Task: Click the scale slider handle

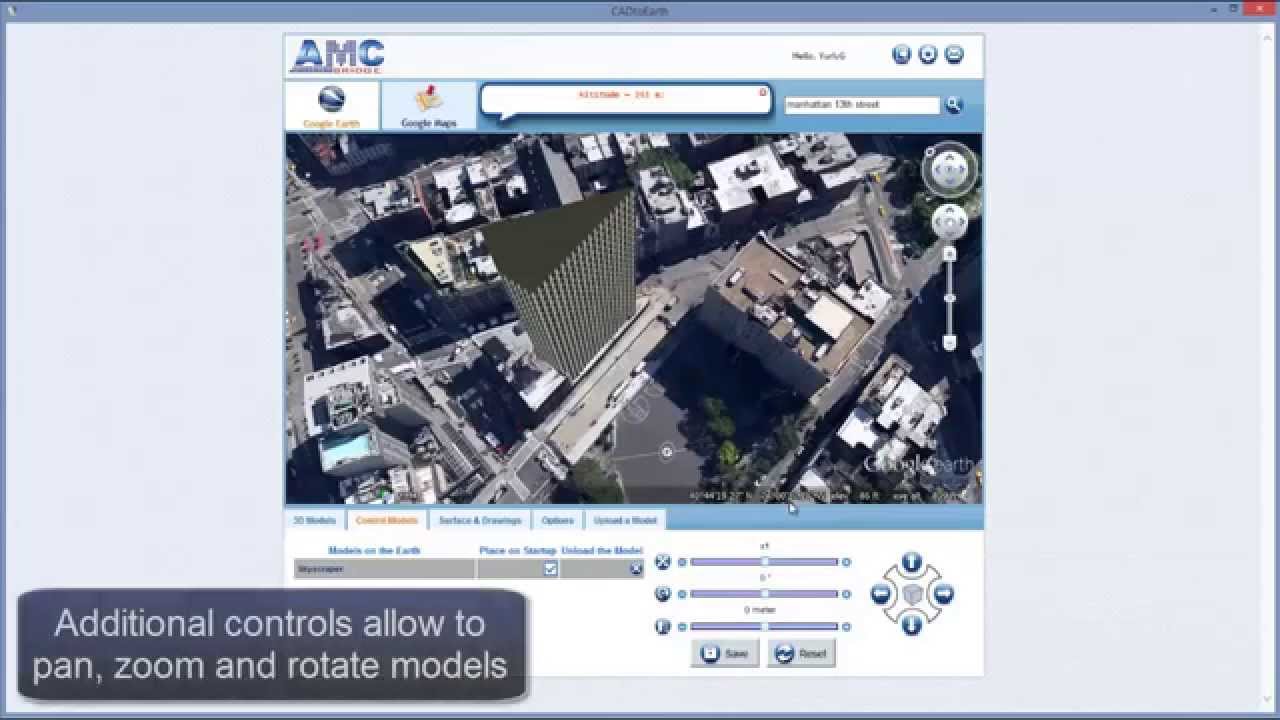Action: point(764,562)
